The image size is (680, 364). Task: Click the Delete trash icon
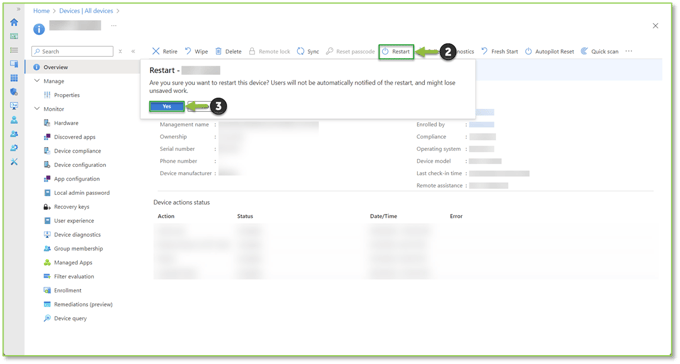[x=219, y=51]
